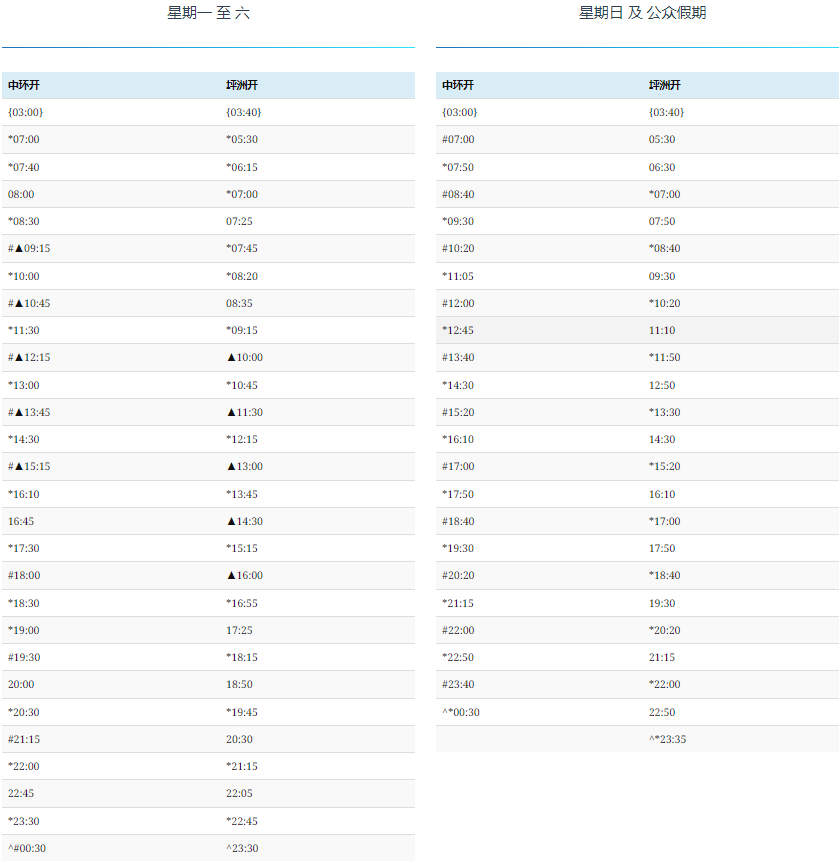Click the *08:20 time entry
This screenshot has width=839, height=864.
coord(242,276)
